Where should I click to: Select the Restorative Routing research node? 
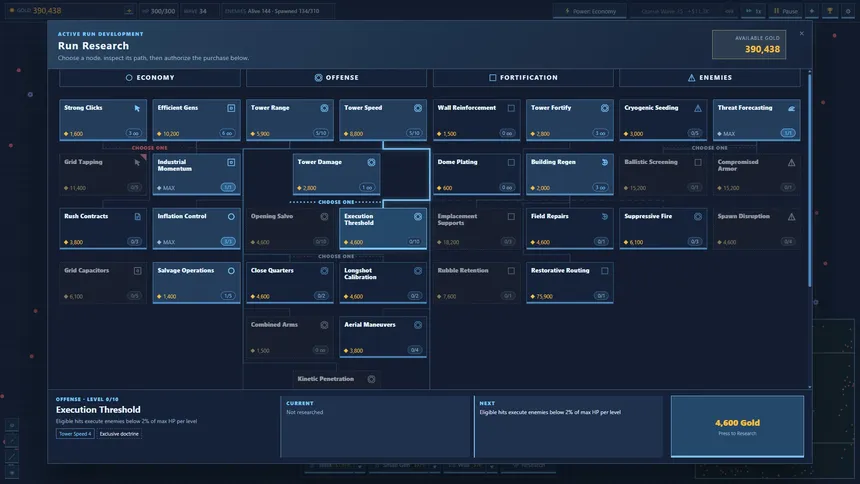click(570, 283)
